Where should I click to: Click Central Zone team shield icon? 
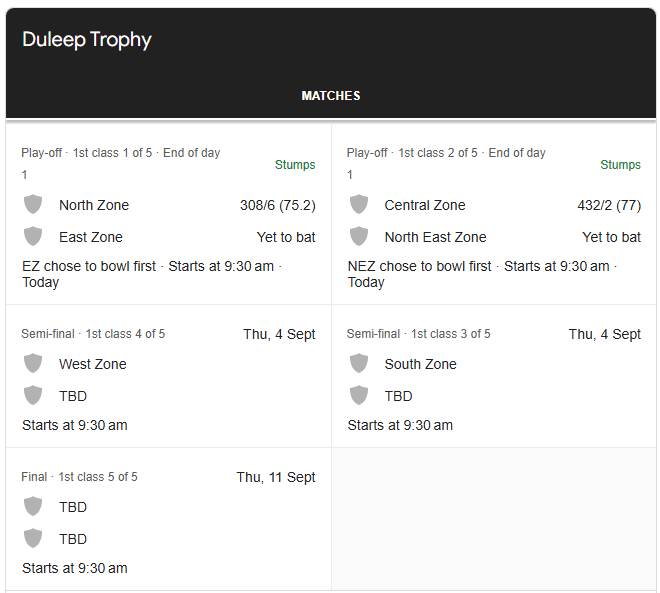click(359, 205)
